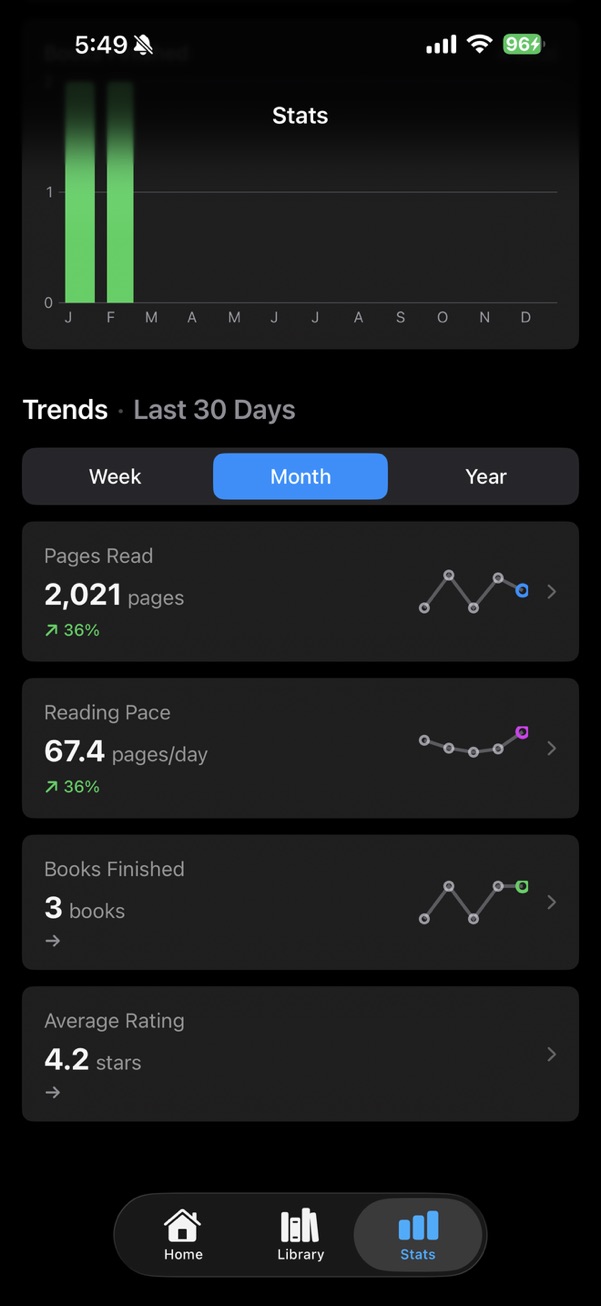Tap the battery indicator in the status bar
The image size is (601, 1306).
tap(522, 44)
